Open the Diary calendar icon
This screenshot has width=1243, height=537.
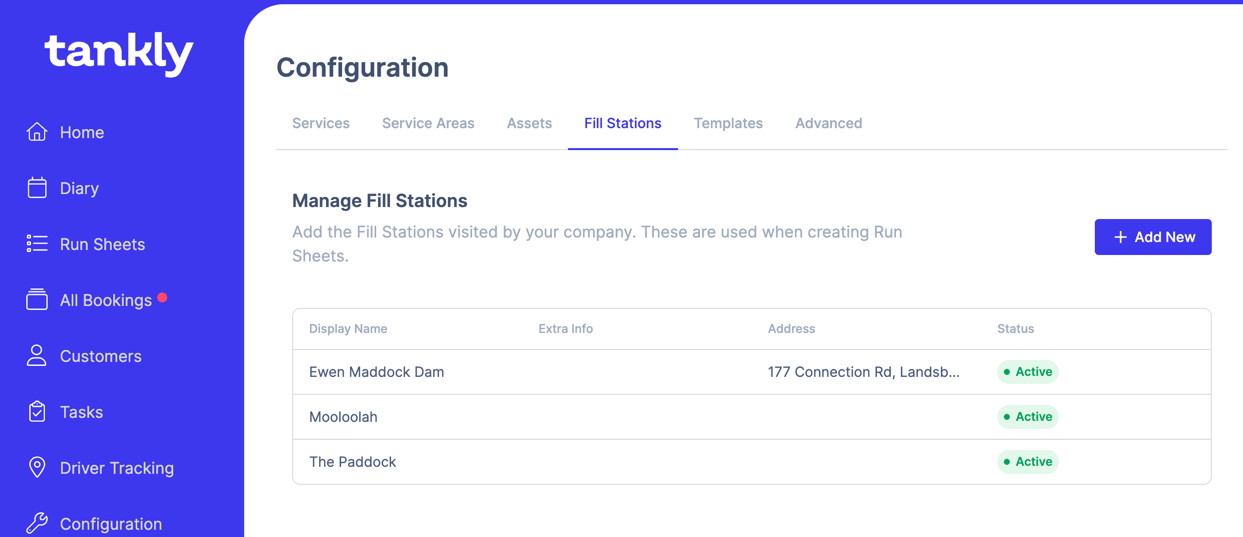37,188
